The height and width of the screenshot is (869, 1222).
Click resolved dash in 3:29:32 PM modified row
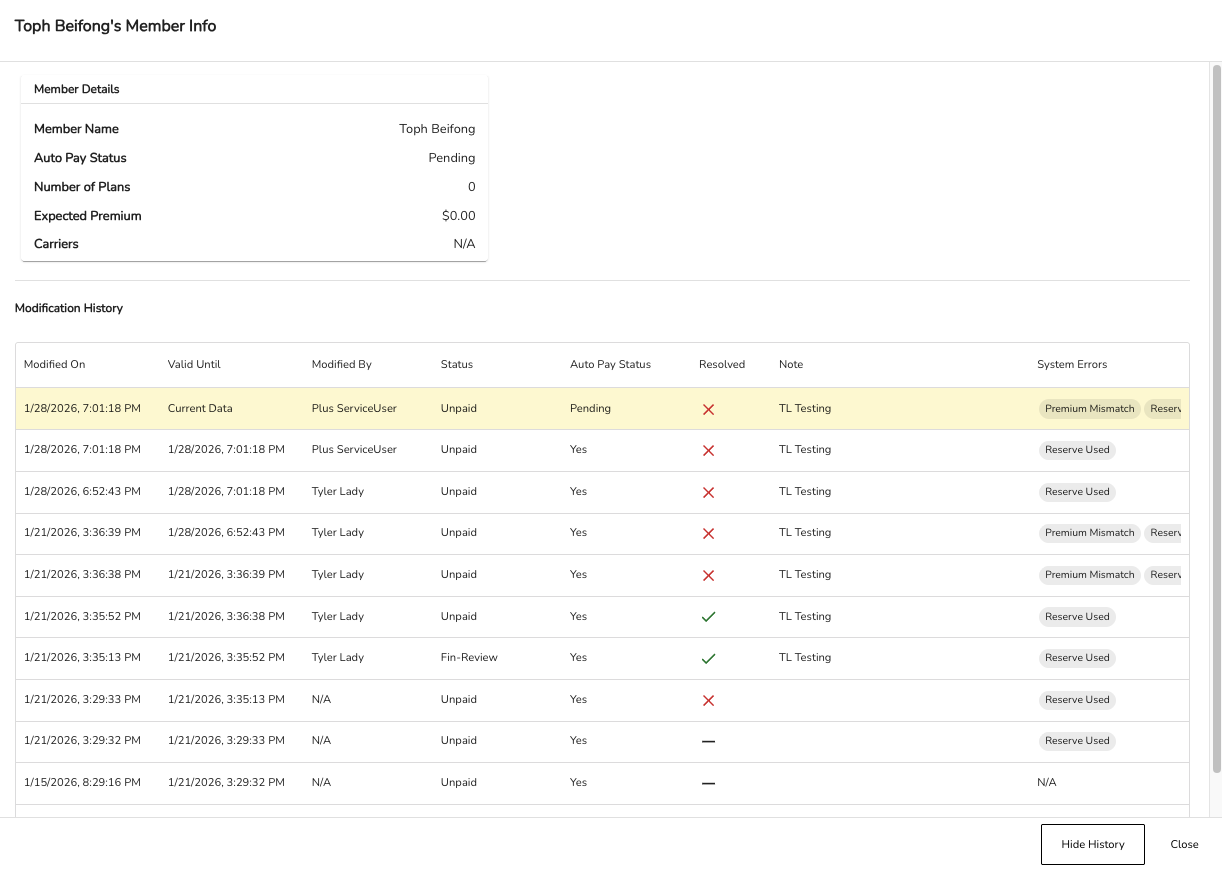click(x=708, y=741)
